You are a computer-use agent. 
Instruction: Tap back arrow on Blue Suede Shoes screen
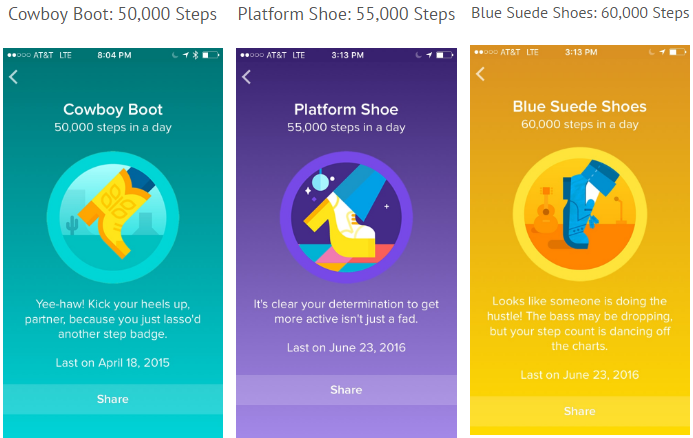(x=480, y=74)
